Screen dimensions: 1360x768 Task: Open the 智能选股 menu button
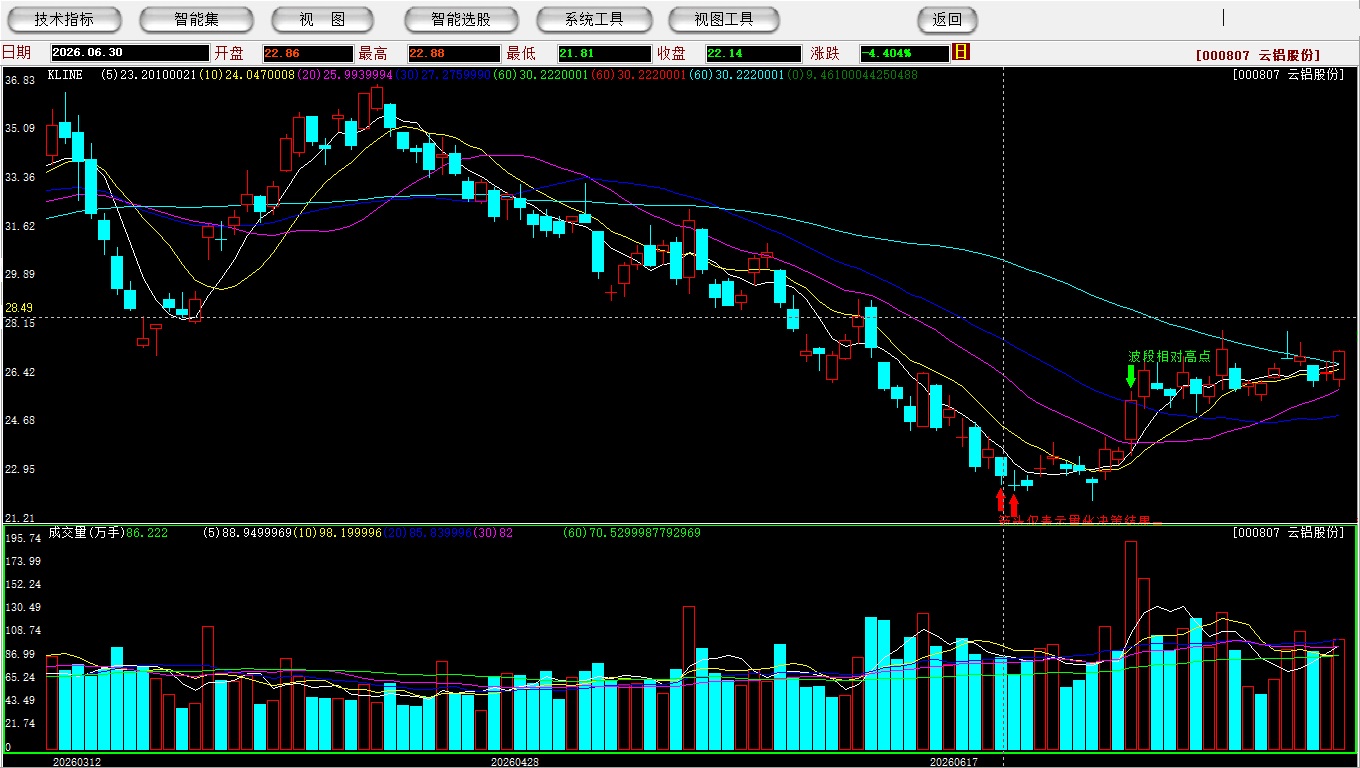461,19
